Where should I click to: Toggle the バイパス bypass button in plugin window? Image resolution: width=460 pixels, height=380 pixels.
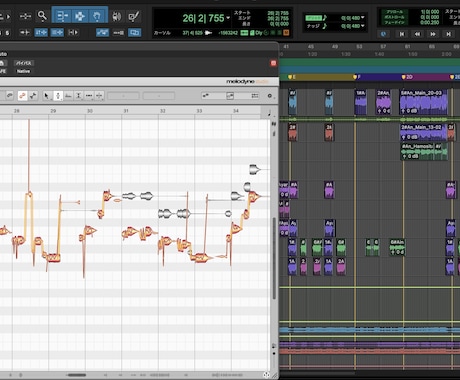coord(24,63)
